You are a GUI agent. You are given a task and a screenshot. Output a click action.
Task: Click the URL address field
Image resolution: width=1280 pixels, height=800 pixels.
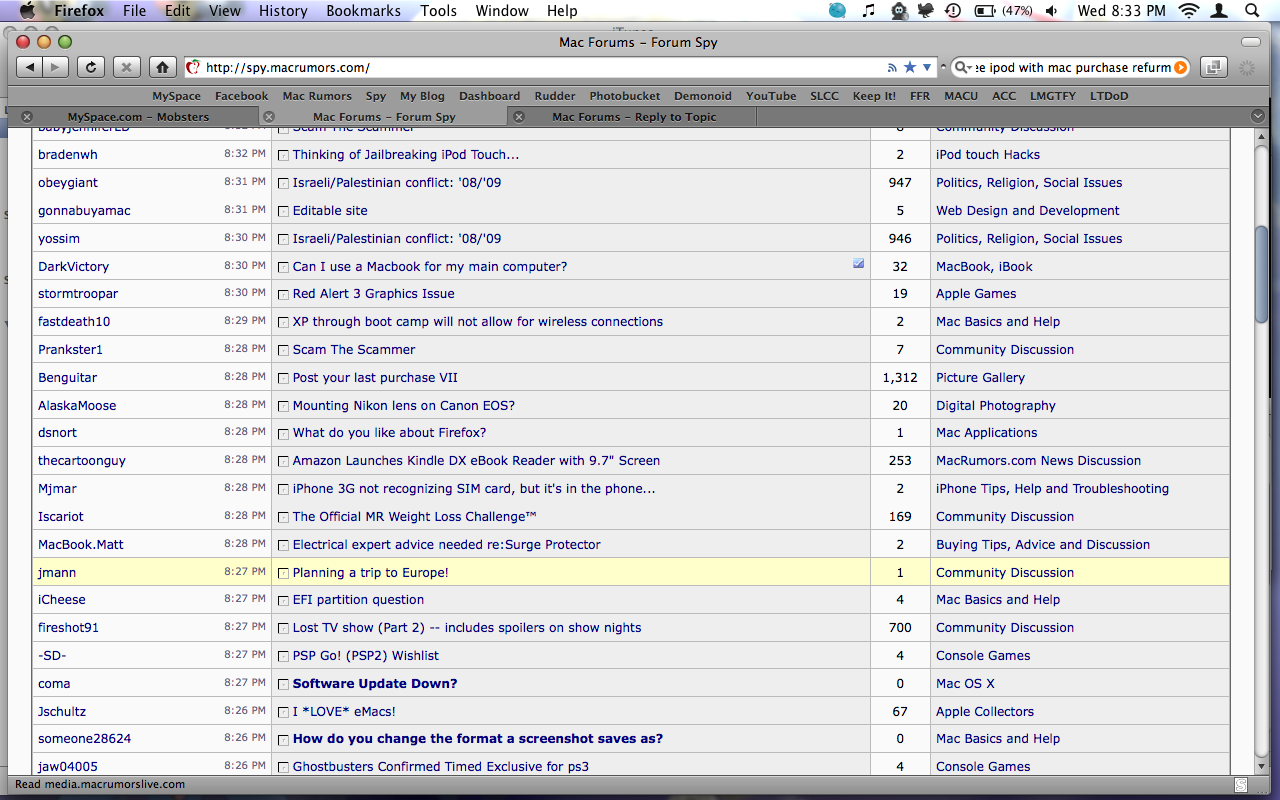click(x=545, y=68)
